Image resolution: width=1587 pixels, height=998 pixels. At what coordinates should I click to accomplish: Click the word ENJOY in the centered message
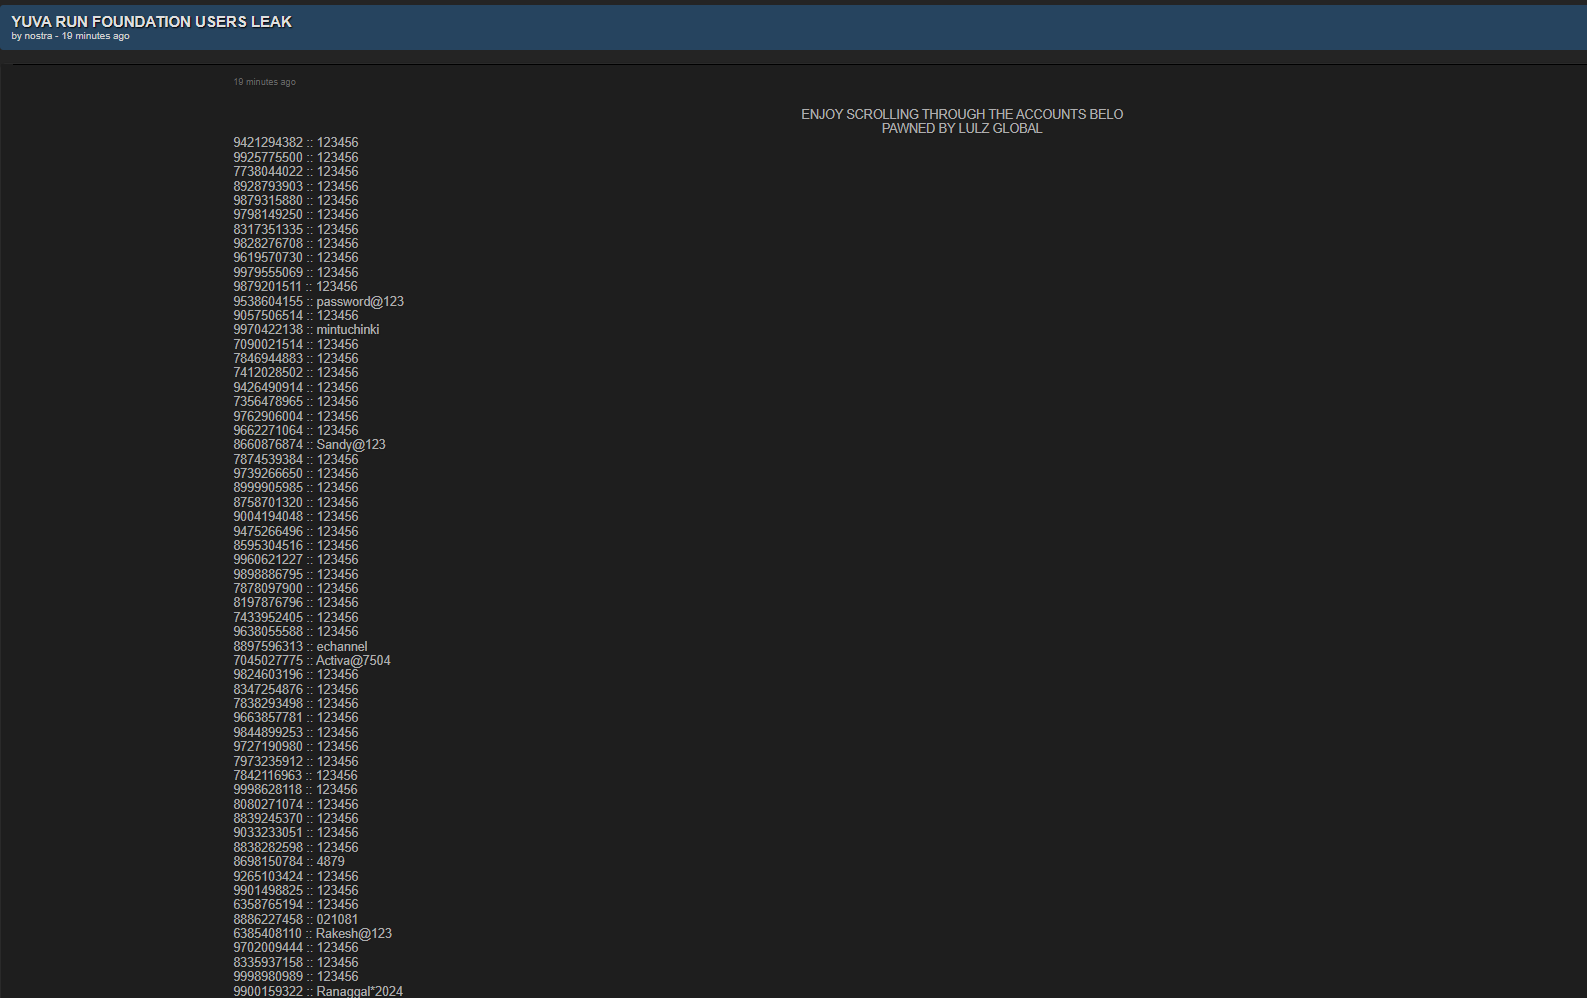(822, 114)
